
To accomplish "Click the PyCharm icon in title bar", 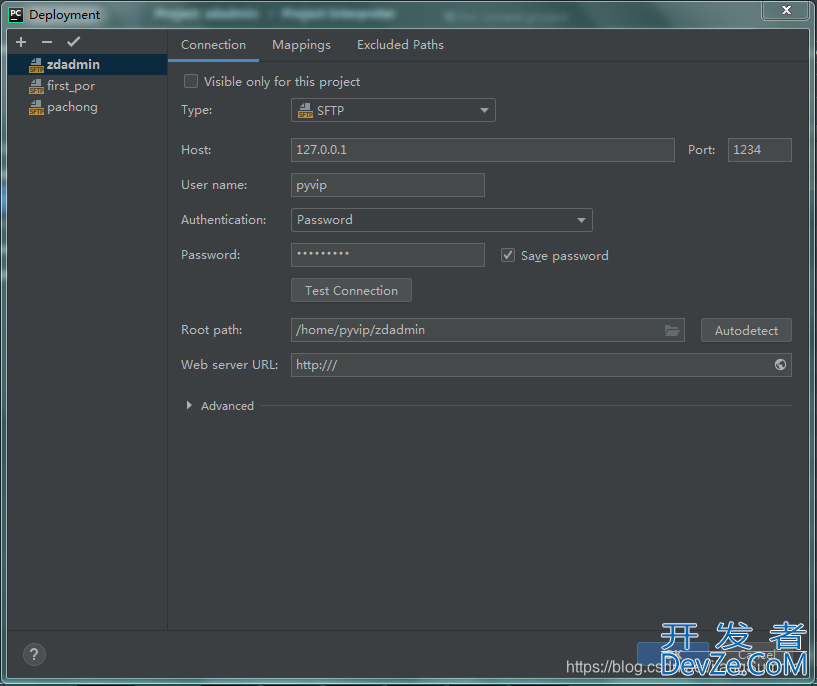I will (16, 15).
